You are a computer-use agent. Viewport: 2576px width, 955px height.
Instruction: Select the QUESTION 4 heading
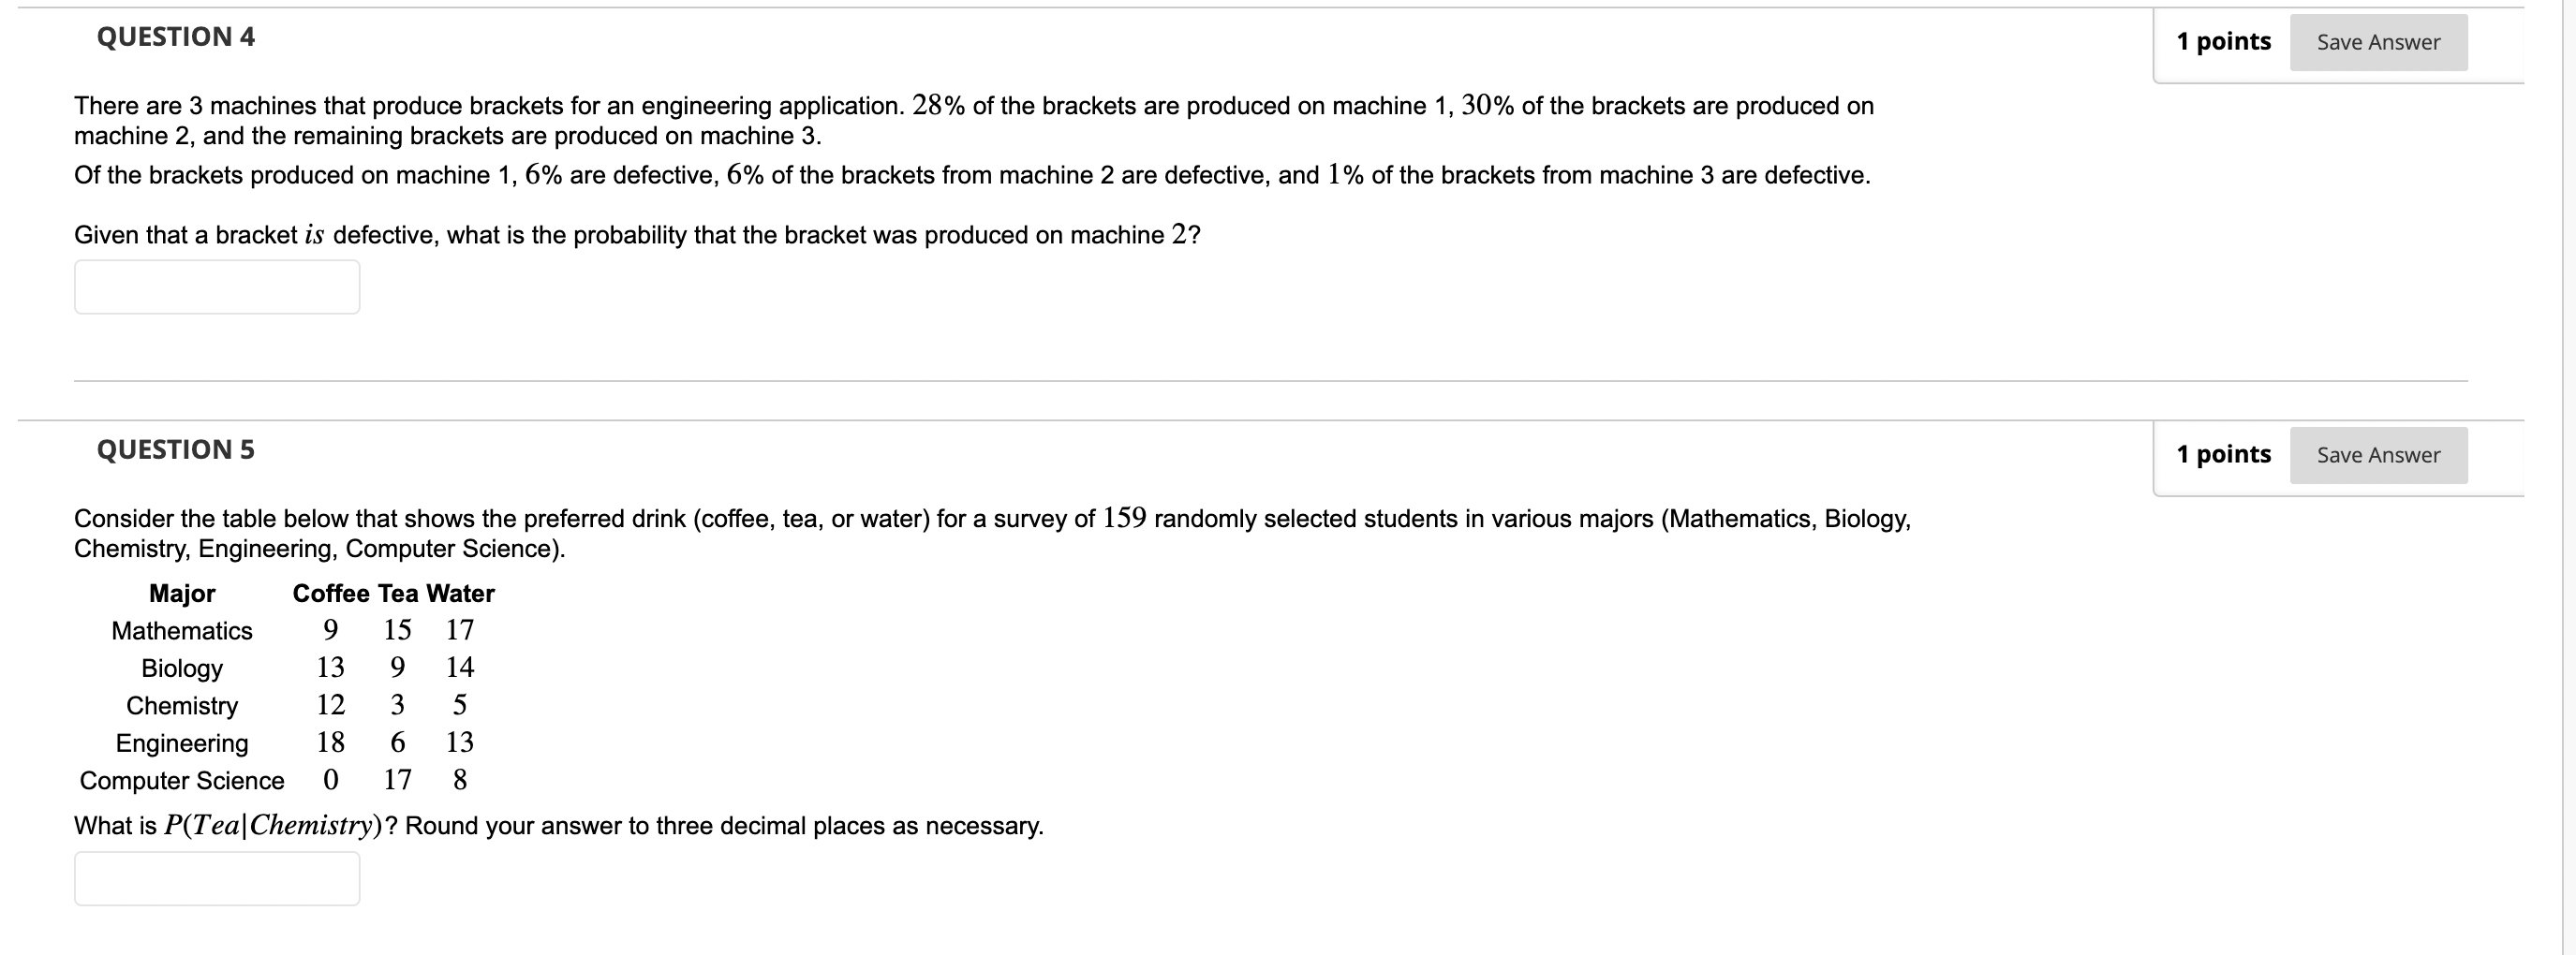pyautogui.click(x=174, y=37)
